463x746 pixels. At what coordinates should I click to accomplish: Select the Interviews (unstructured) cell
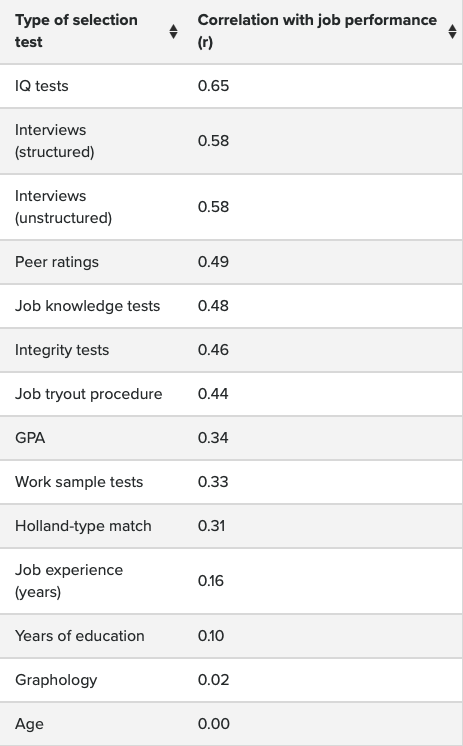(x=63, y=207)
